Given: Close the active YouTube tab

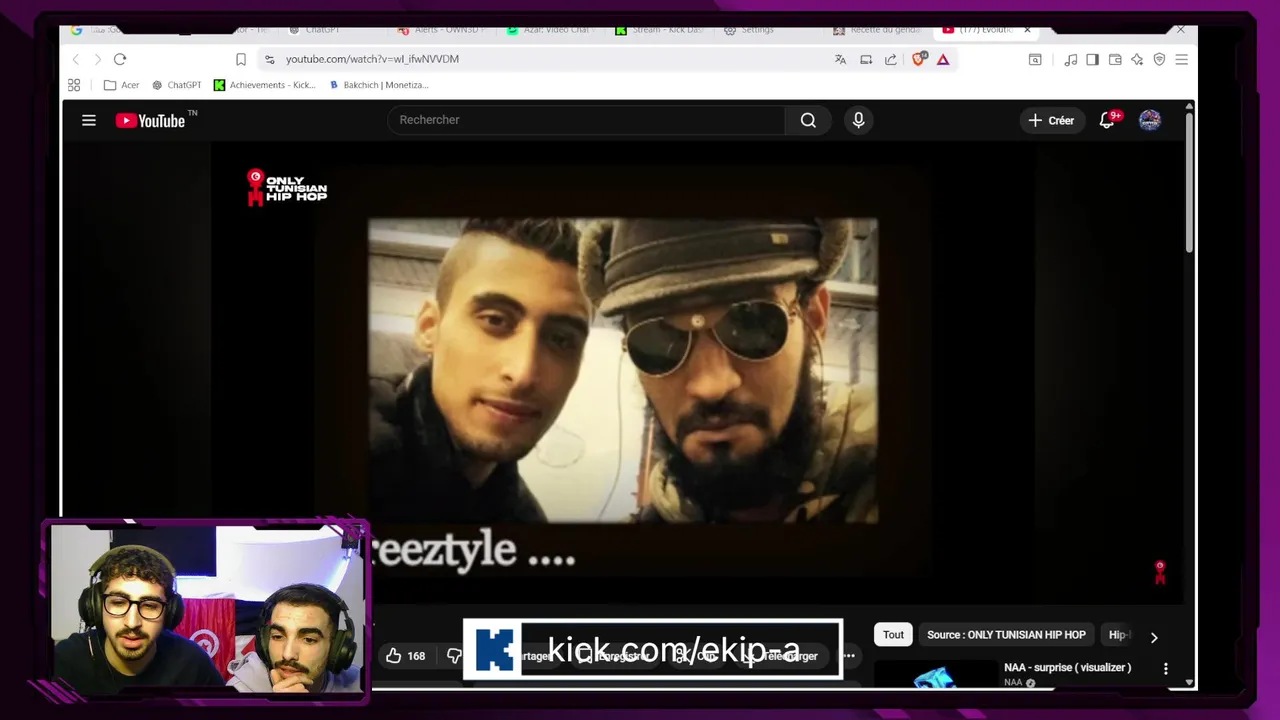Looking at the screenshot, I should pyautogui.click(x=1027, y=30).
